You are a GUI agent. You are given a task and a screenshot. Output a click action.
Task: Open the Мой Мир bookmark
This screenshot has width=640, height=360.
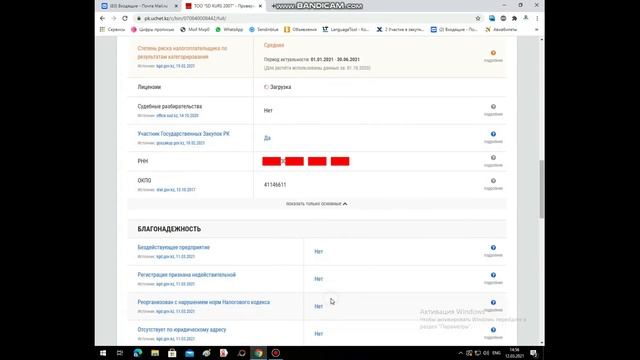[195, 29]
